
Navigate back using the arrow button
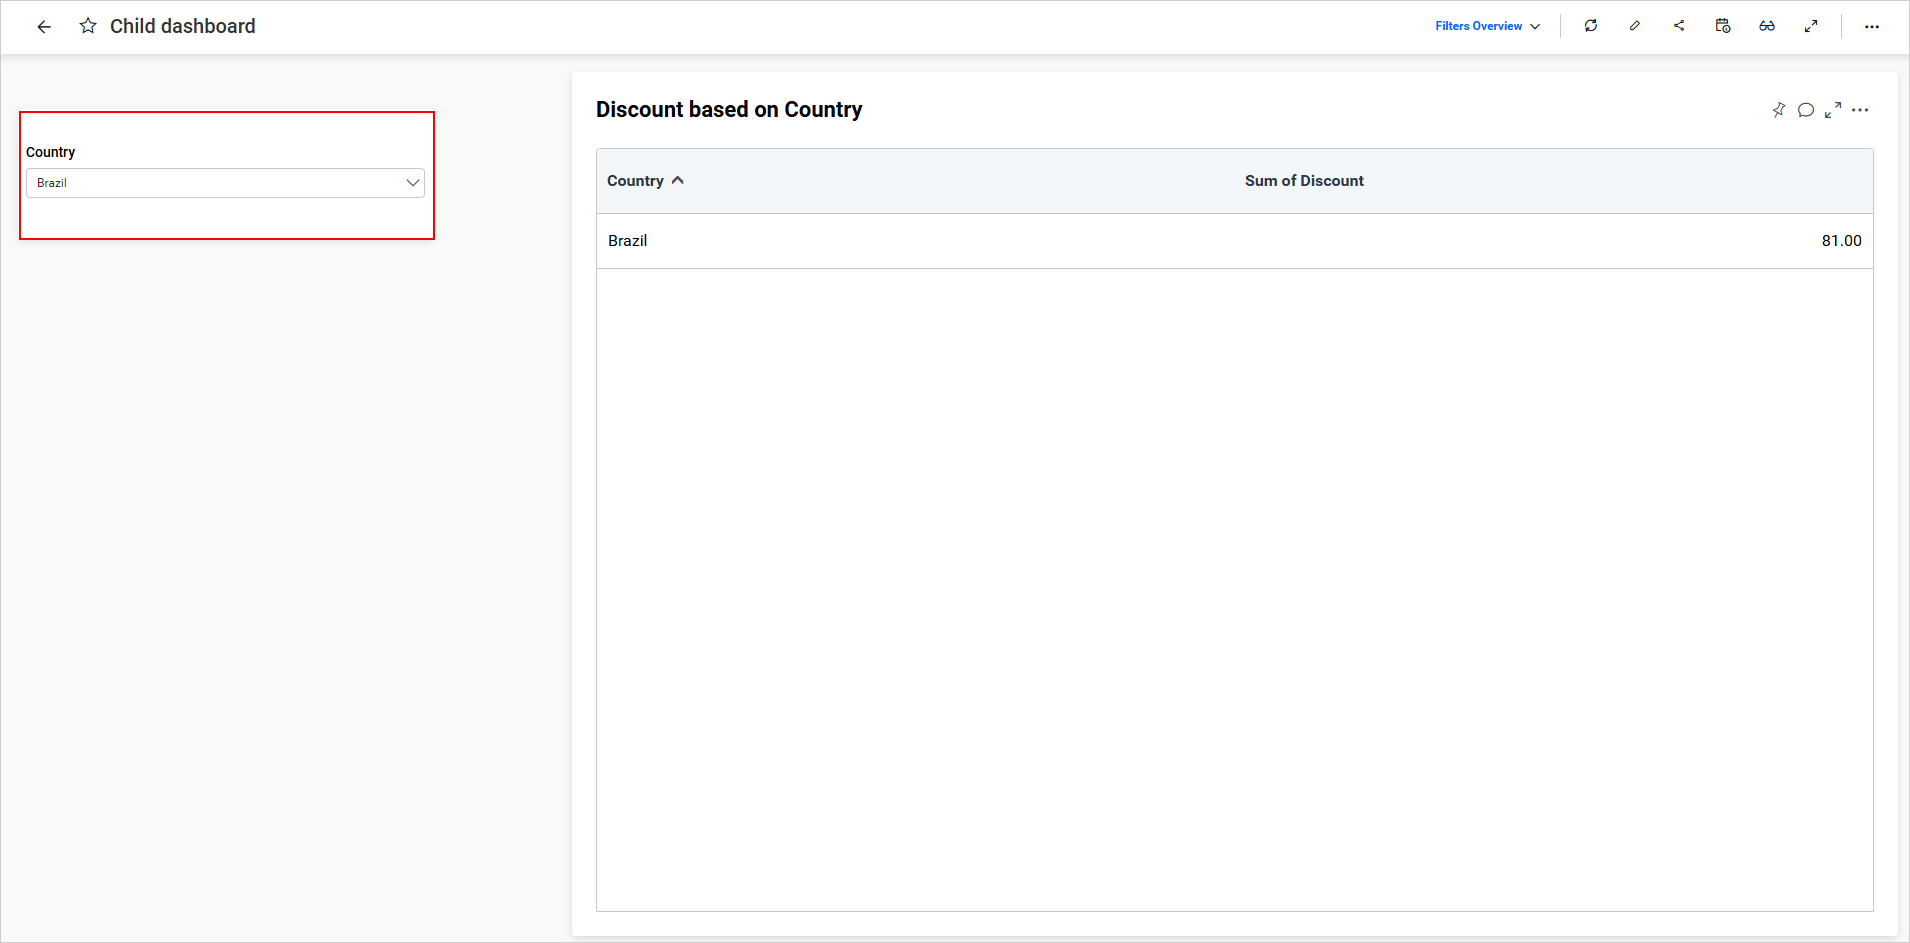pyautogui.click(x=44, y=26)
